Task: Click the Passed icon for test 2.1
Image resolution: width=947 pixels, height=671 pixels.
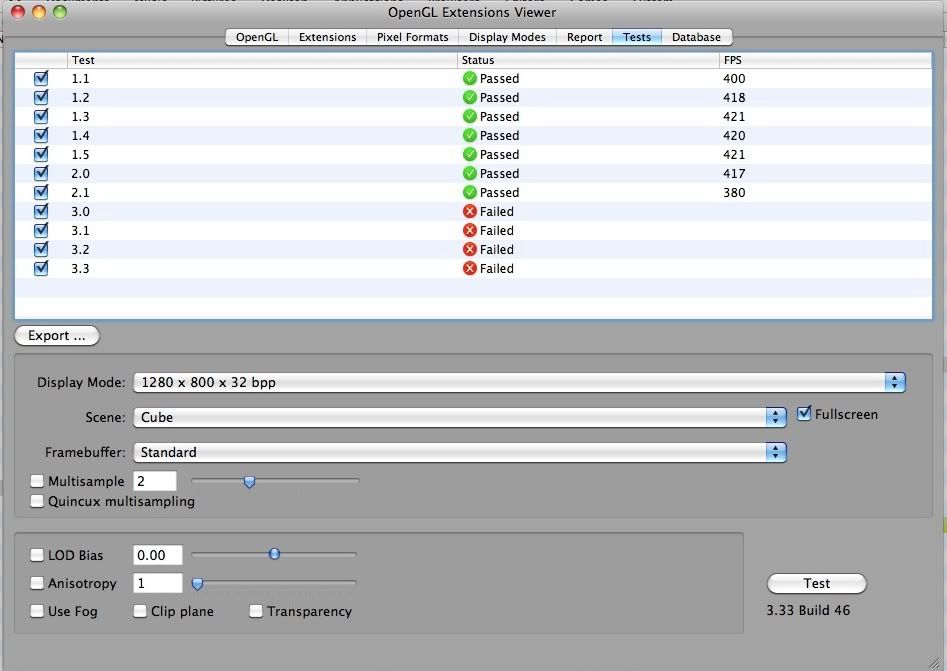Action: click(468, 192)
